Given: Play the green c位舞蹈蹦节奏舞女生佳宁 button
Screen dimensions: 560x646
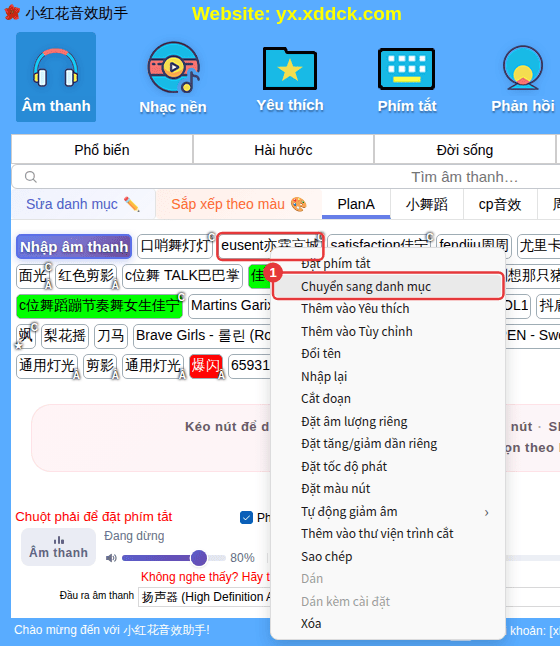Looking at the screenshot, I should (x=99, y=306).
